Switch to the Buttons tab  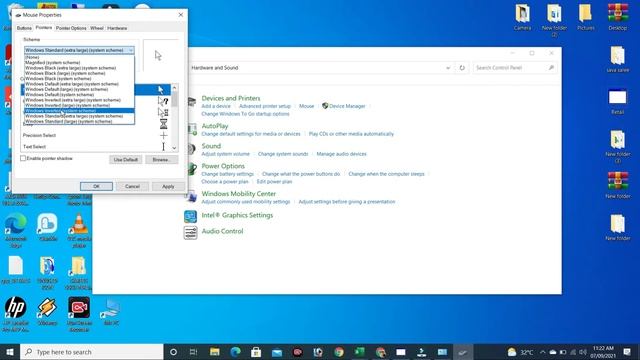tap(24, 28)
